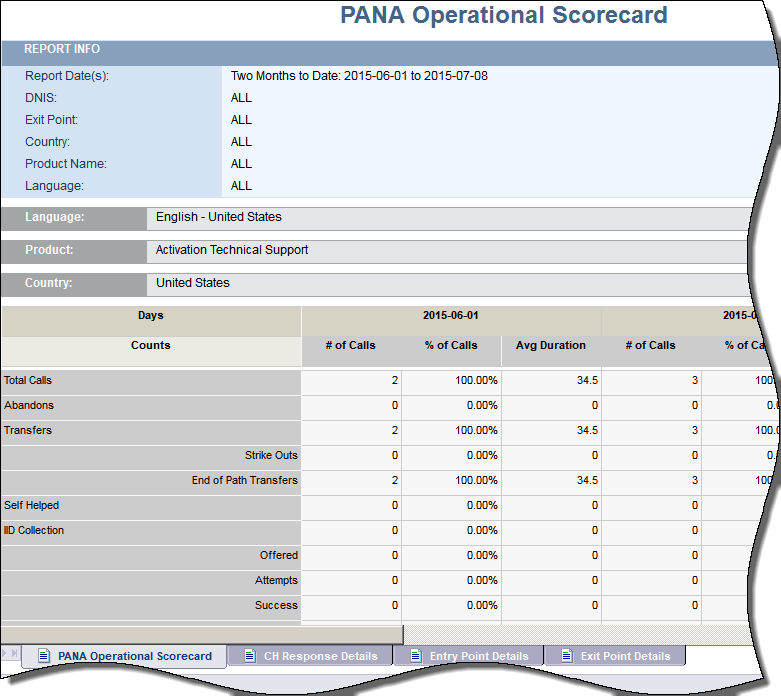
Task: Click the horizontal scrollbar above the tabs
Action: [200, 635]
